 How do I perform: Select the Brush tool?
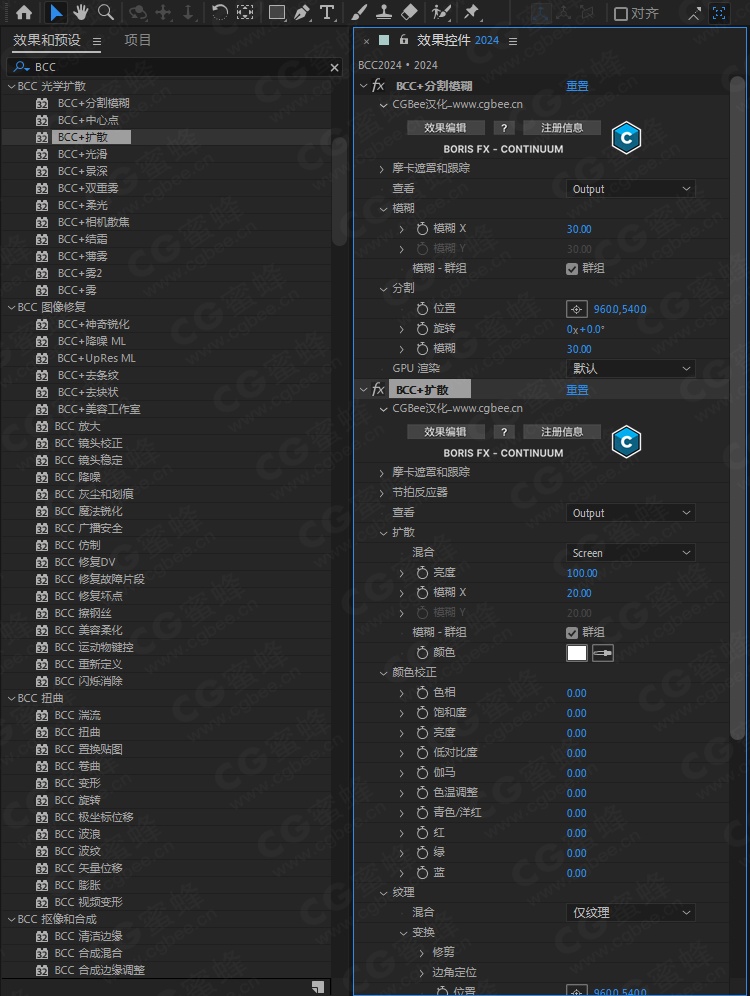[359, 12]
